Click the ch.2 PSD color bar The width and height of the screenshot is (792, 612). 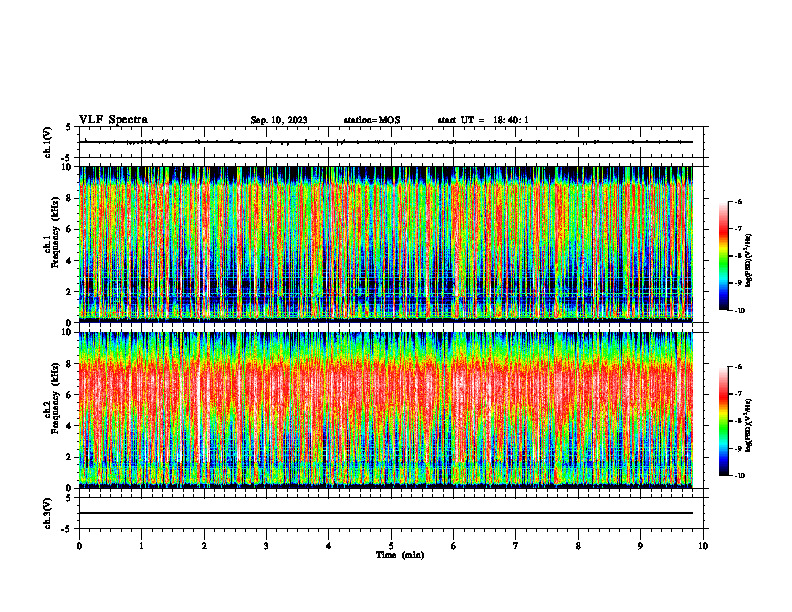(723, 421)
